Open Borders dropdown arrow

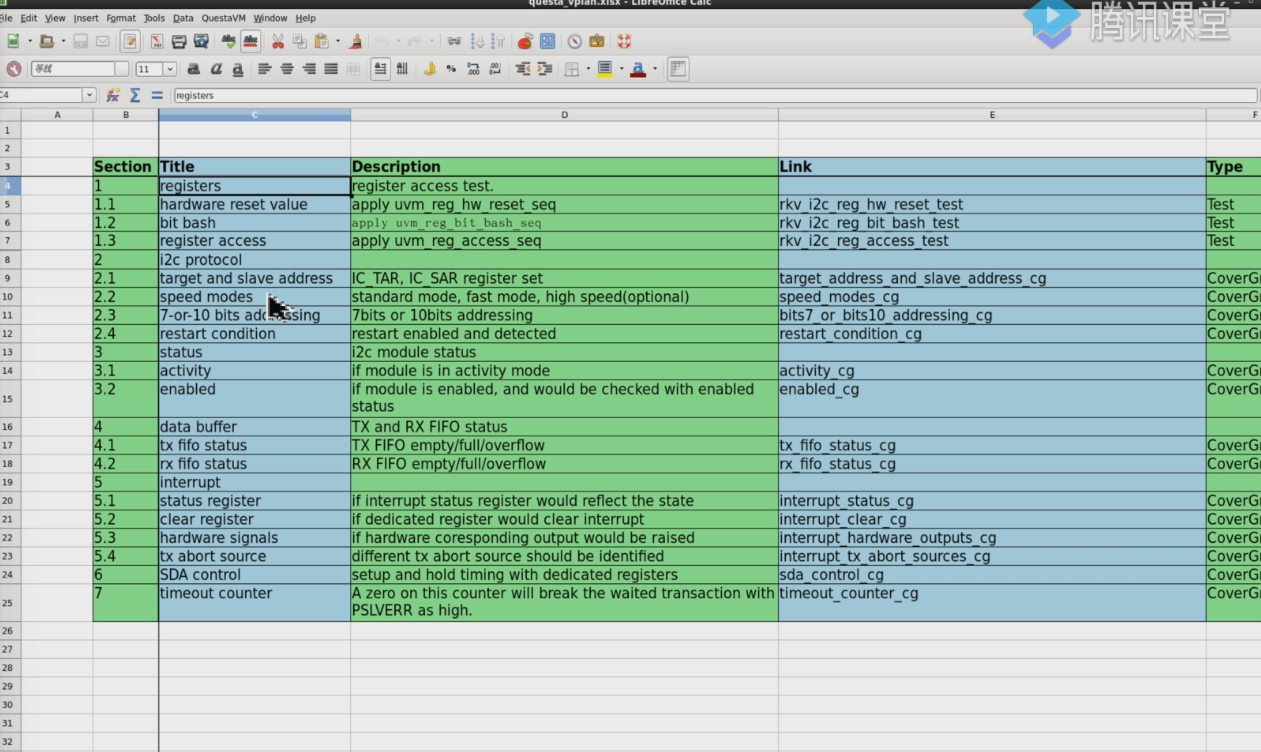coord(588,69)
